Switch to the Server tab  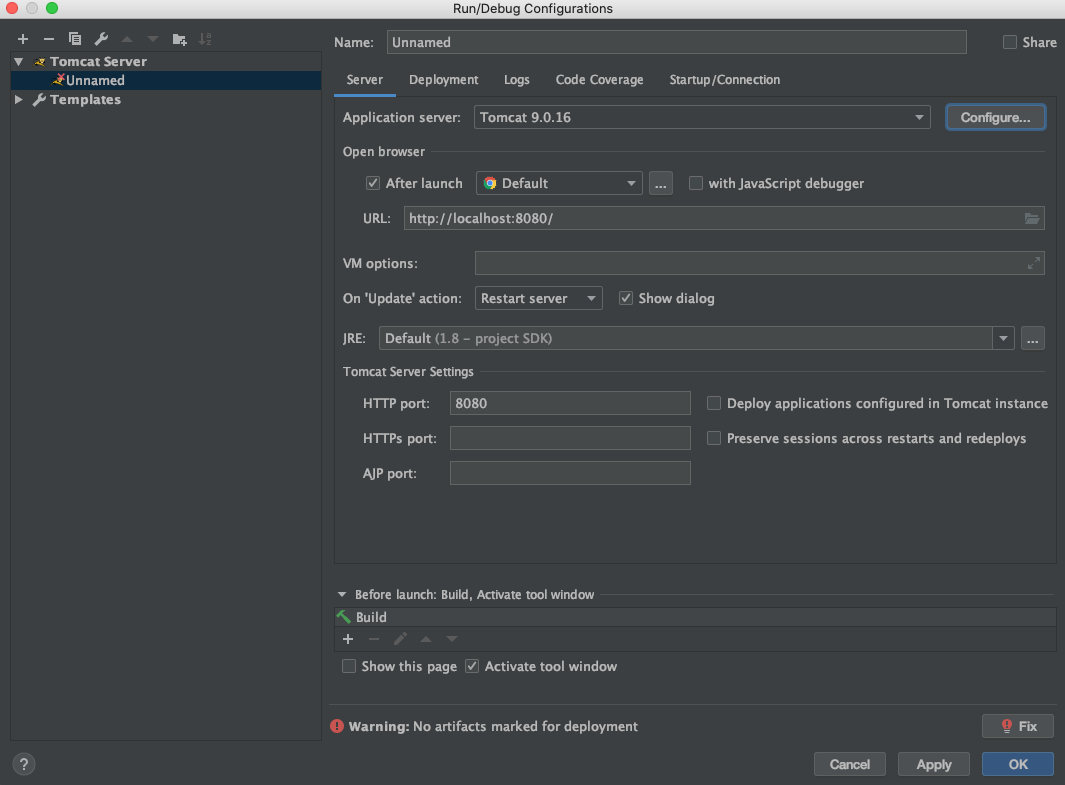[x=365, y=80]
